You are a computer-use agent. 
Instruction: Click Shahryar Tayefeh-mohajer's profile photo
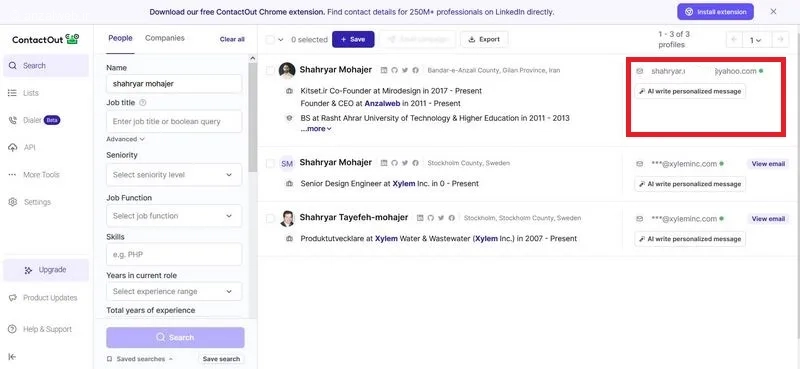coord(287,218)
